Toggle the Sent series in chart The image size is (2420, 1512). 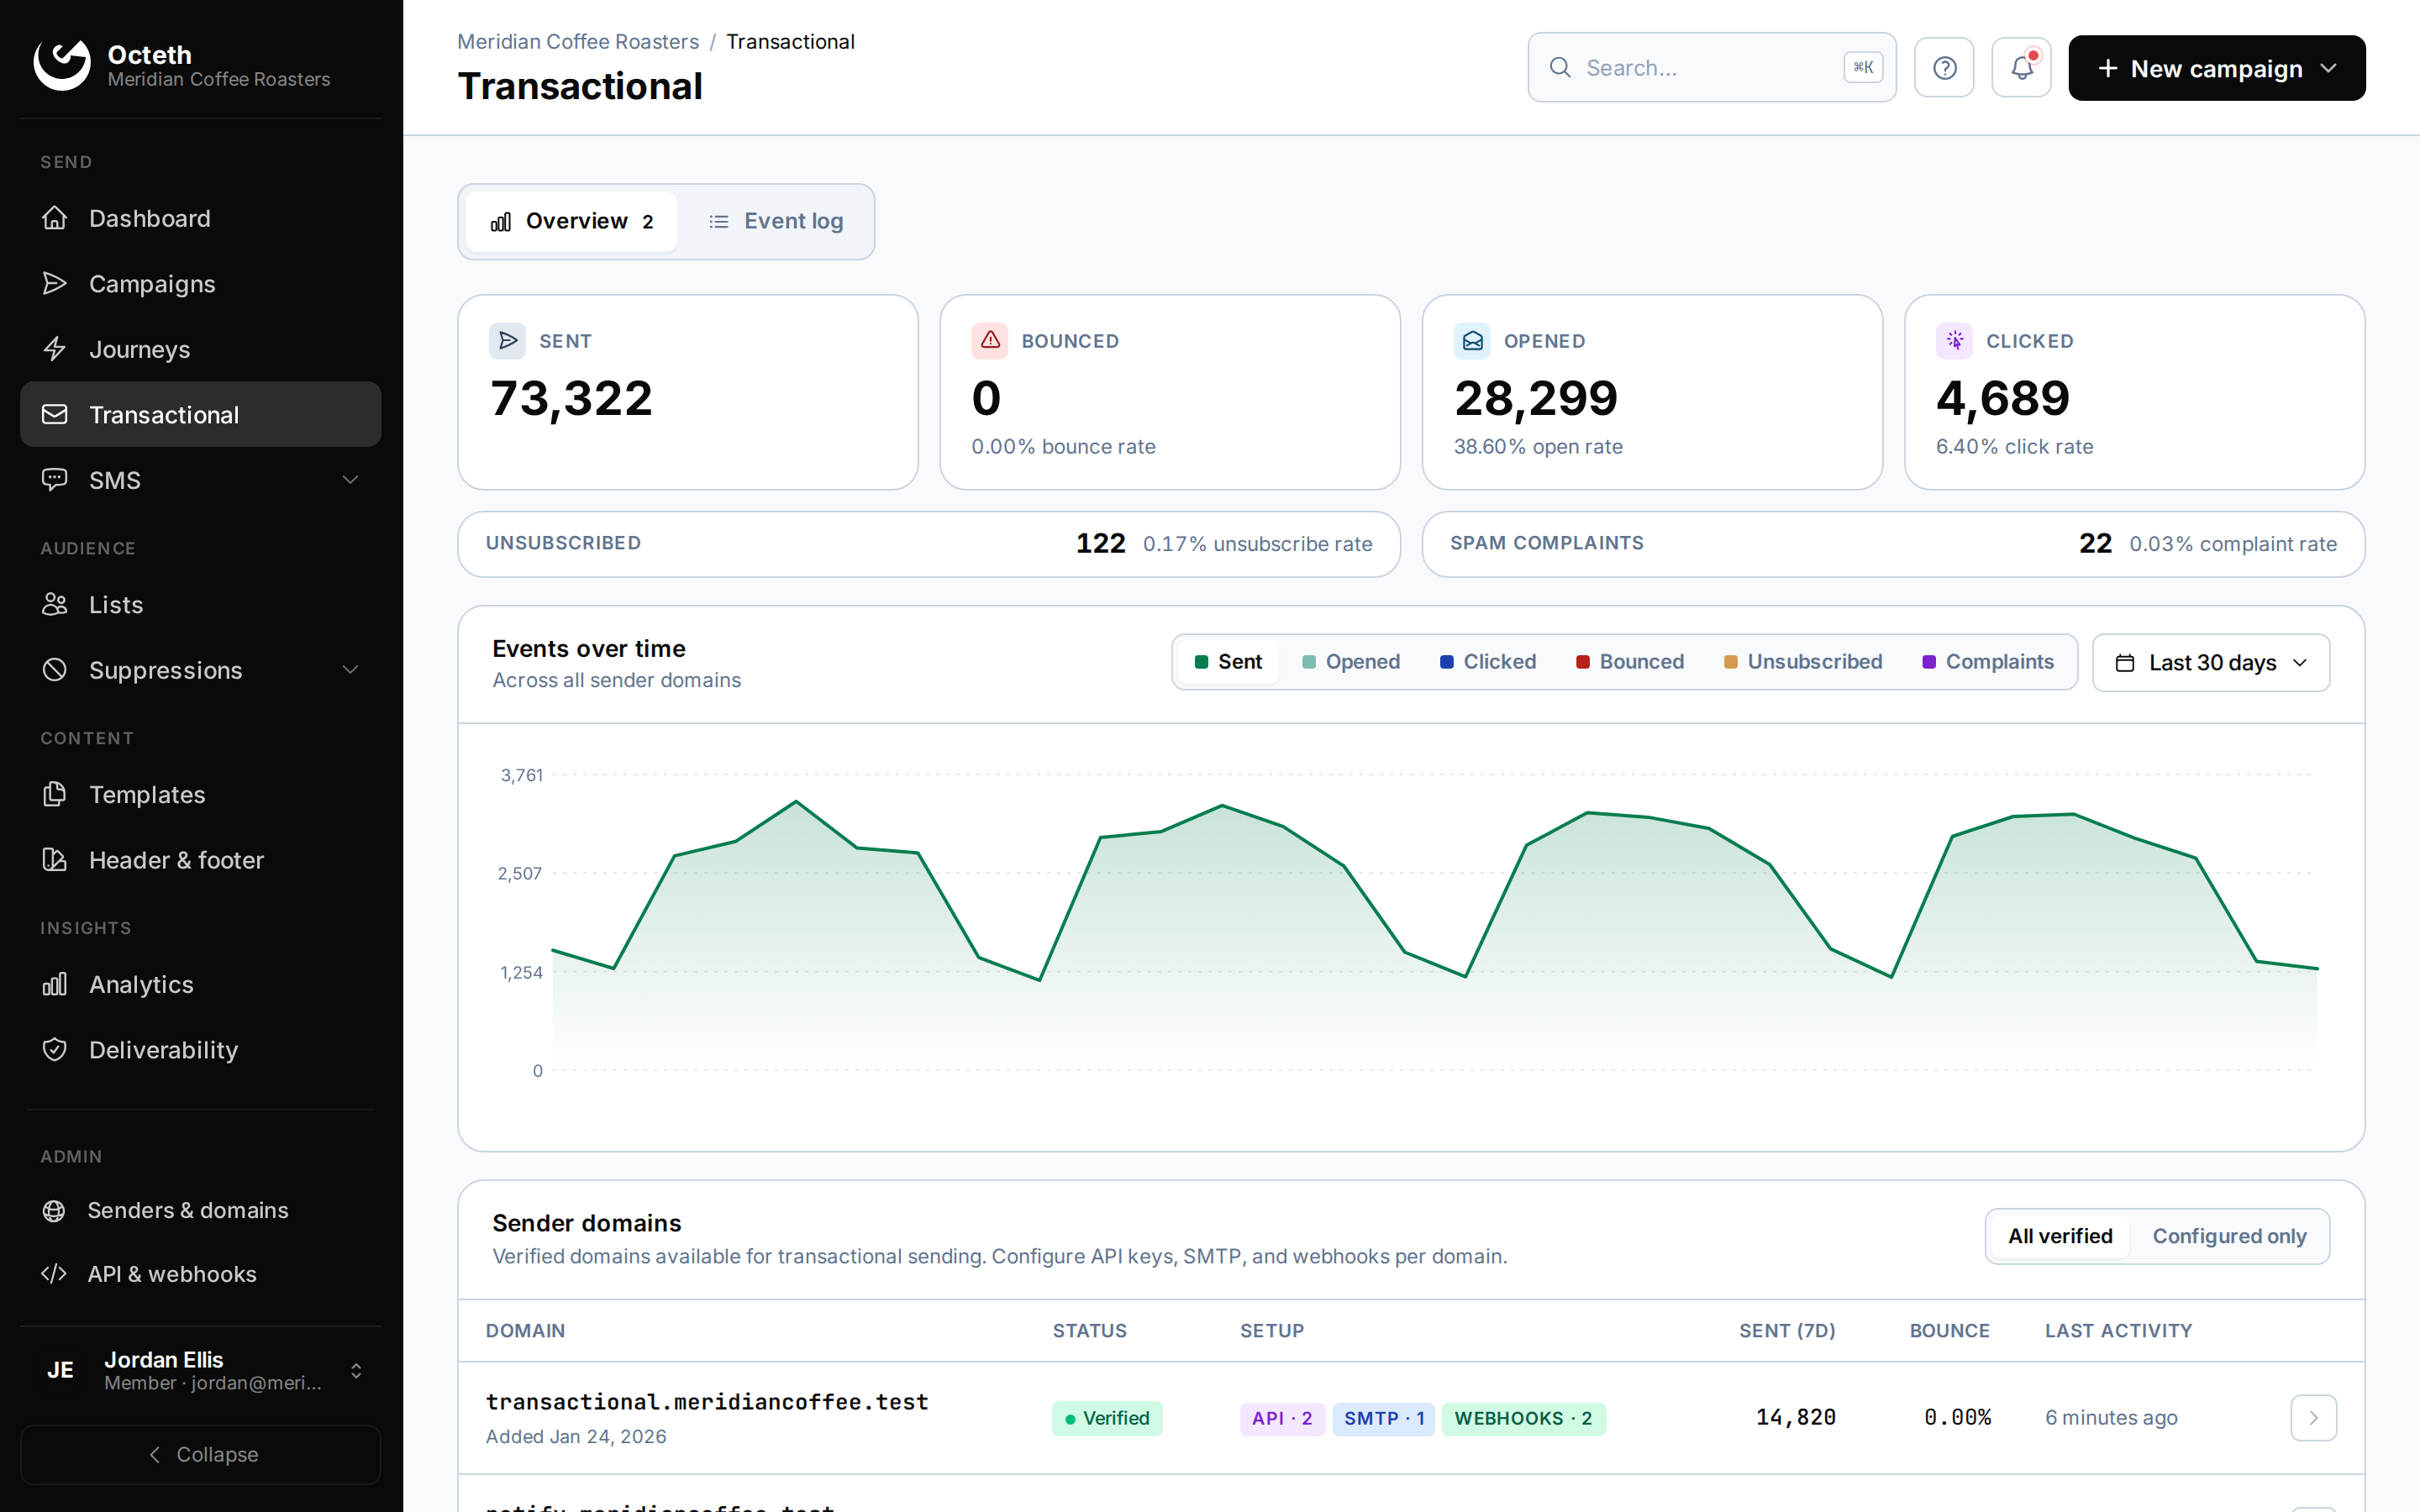[x=1229, y=662]
